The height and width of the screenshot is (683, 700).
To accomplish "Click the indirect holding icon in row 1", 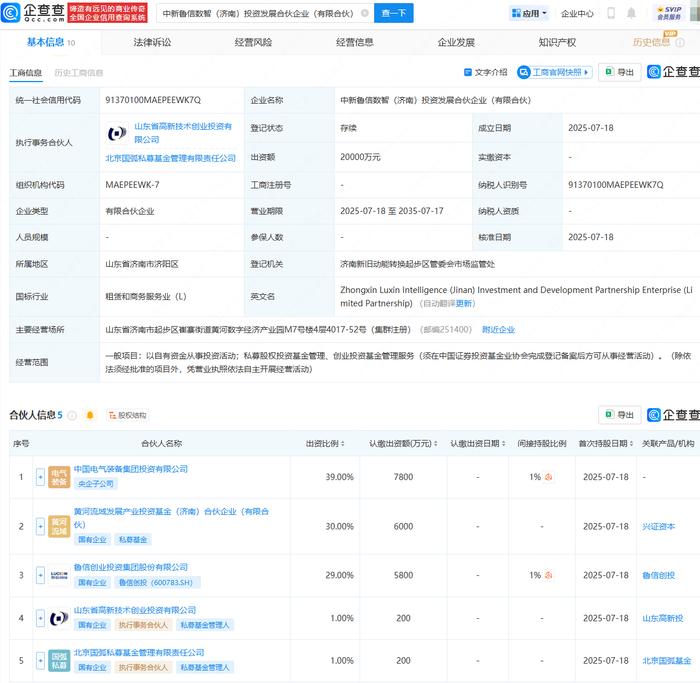I will point(548,477).
